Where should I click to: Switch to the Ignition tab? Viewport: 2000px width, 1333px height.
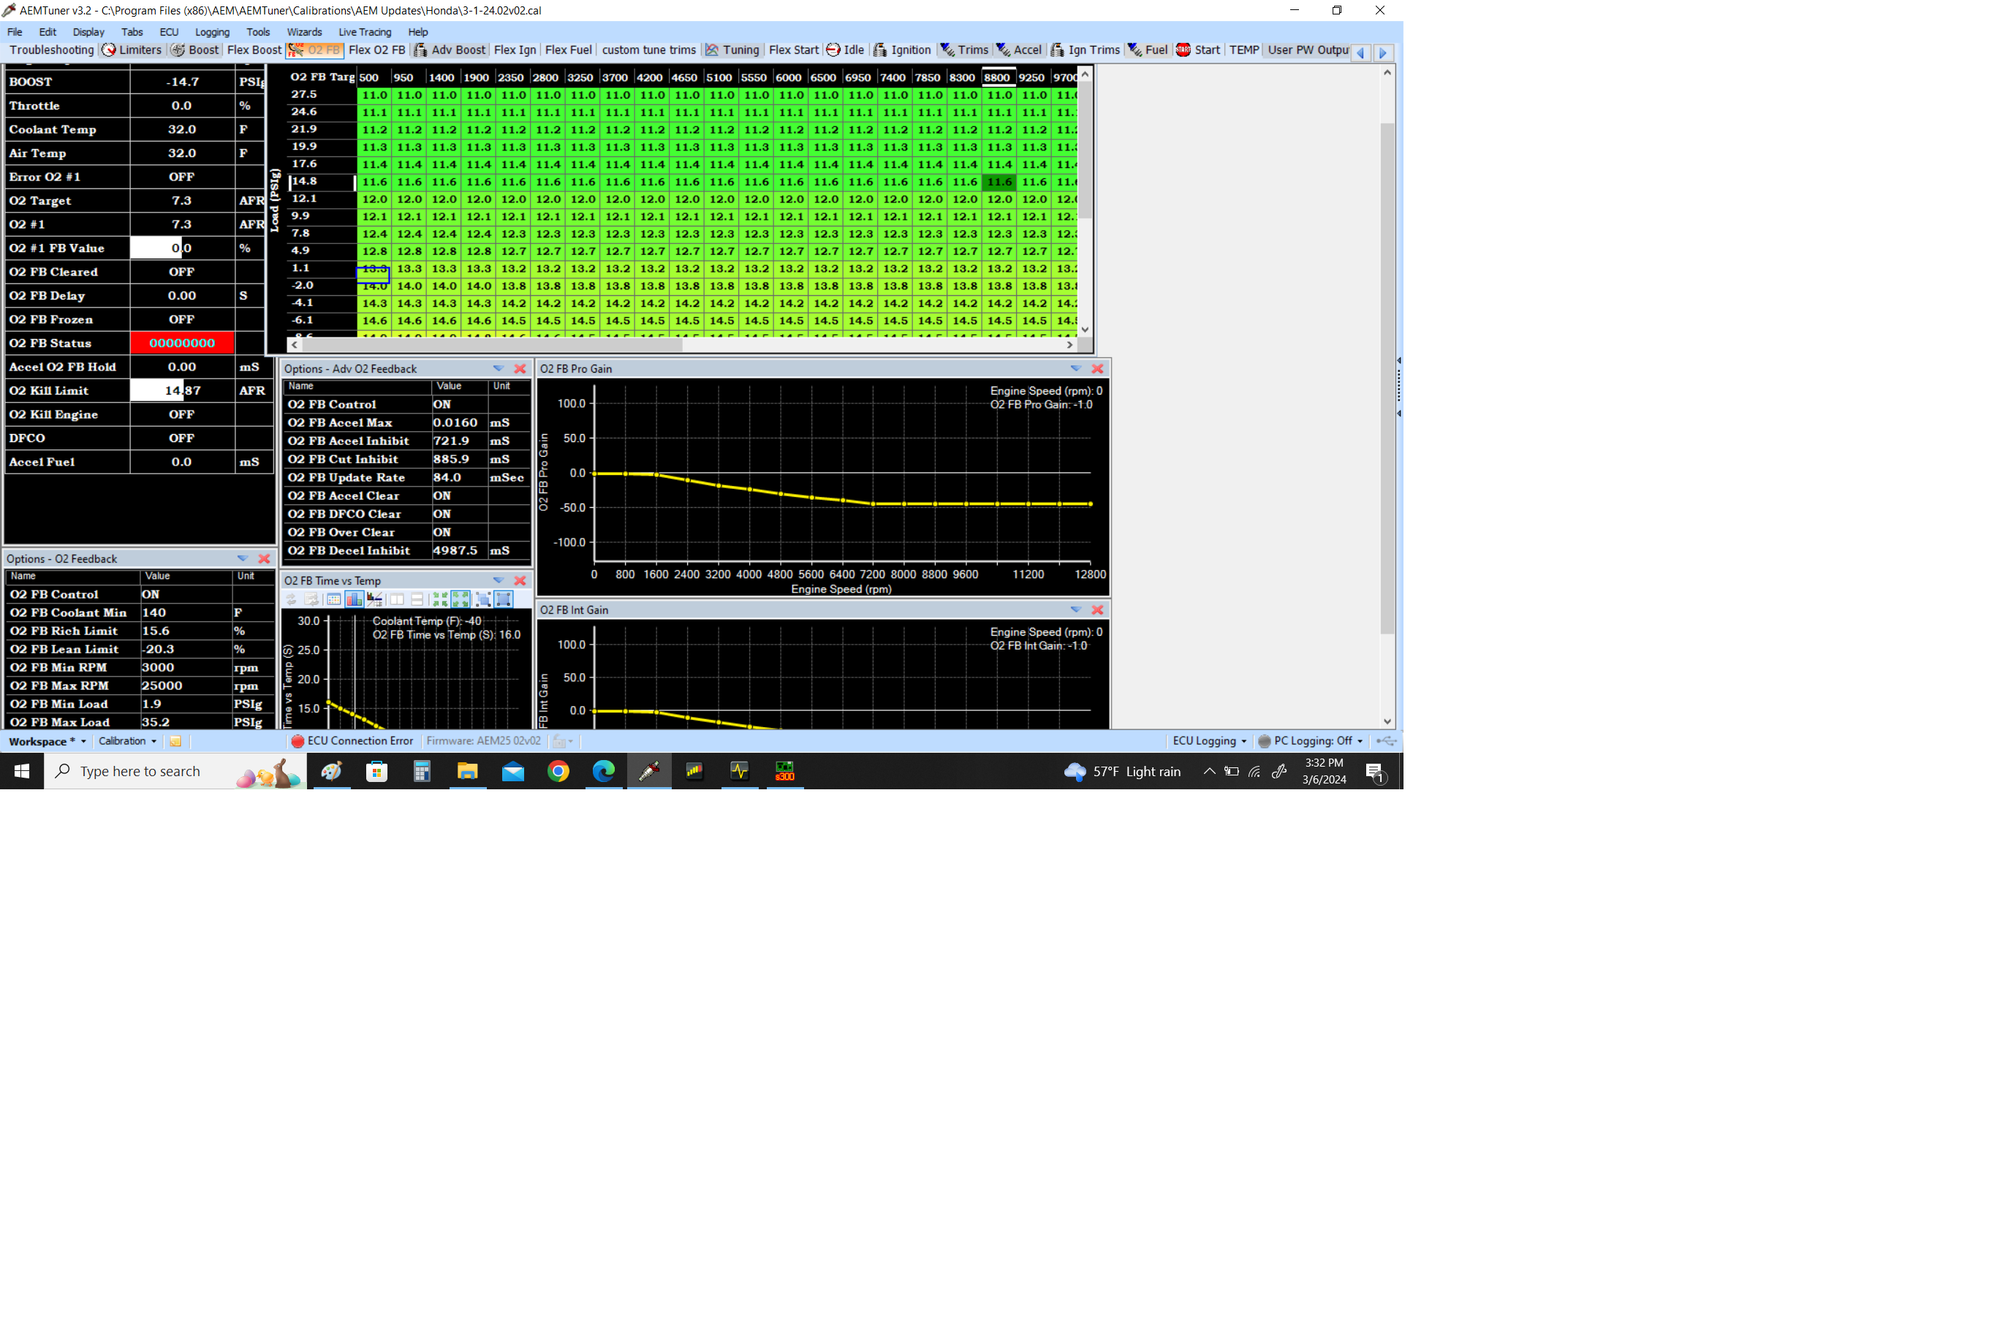902,50
